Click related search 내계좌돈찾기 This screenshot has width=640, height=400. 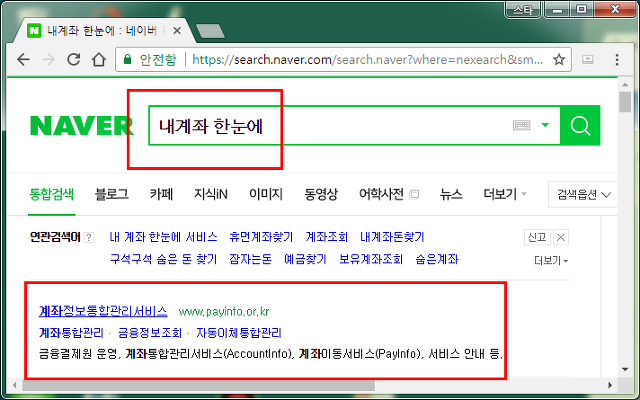tap(392, 237)
